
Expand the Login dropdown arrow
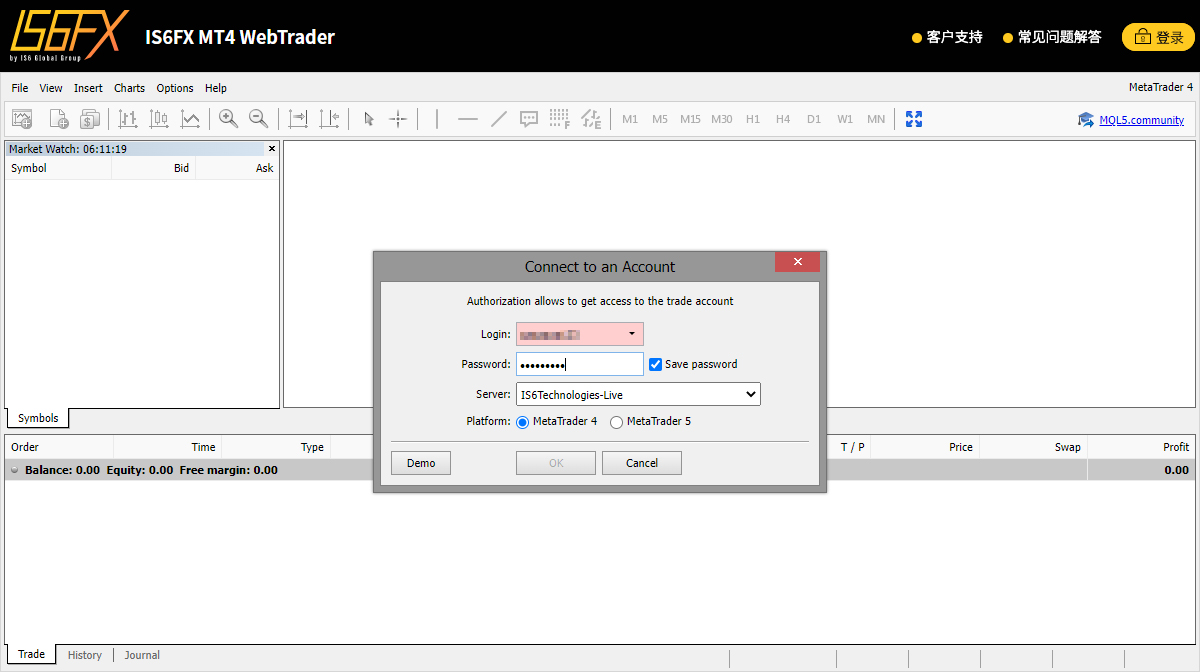(632, 334)
